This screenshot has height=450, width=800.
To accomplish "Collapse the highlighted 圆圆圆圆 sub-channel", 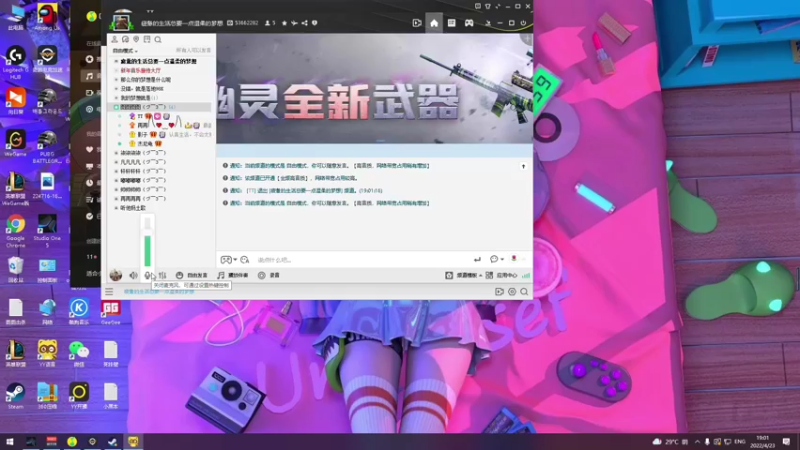I will [116, 107].
